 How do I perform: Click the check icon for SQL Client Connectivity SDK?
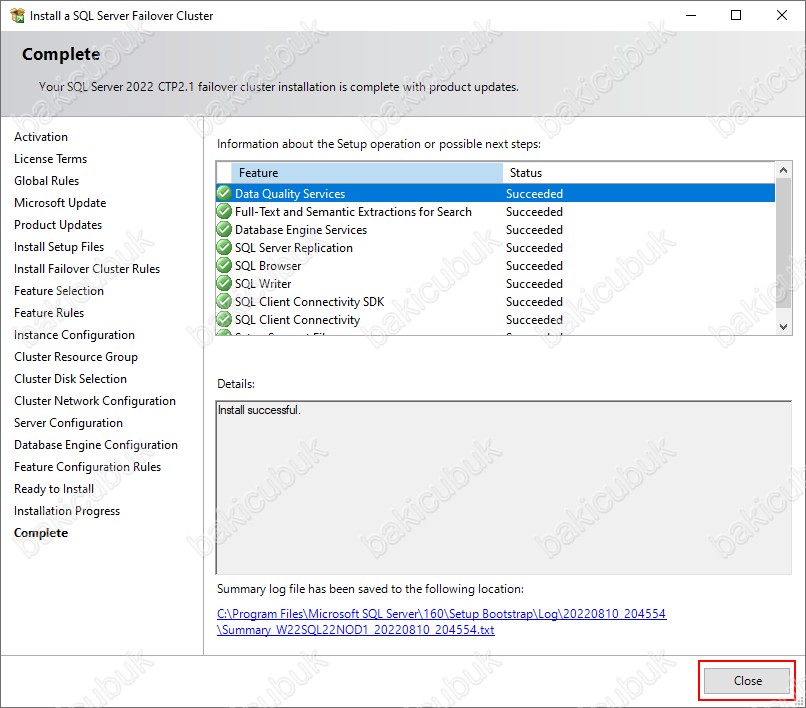pyautogui.click(x=224, y=301)
